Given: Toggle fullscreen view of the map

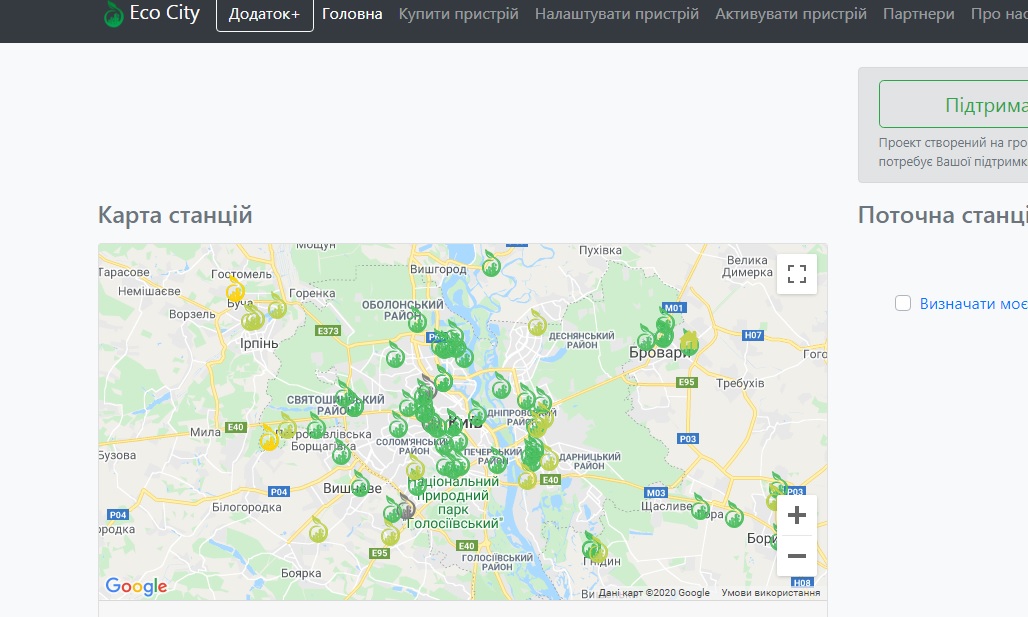Looking at the screenshot, I should (x=796, y=274).
